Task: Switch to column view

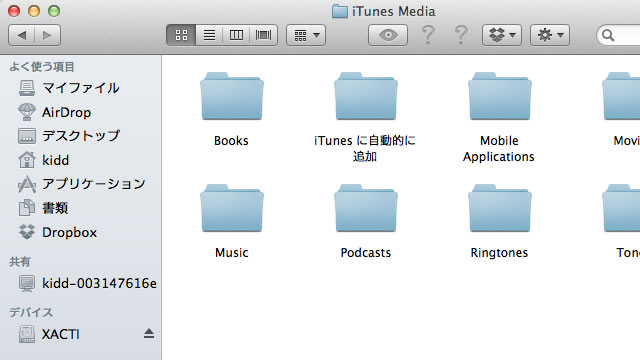Action: (x=236, y=35)
